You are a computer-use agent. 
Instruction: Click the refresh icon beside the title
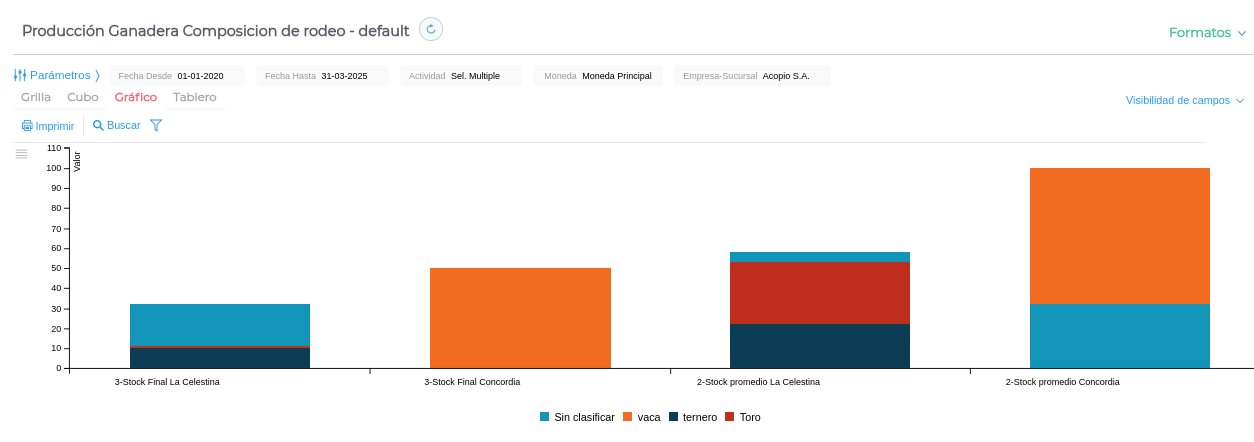[431, 29]
